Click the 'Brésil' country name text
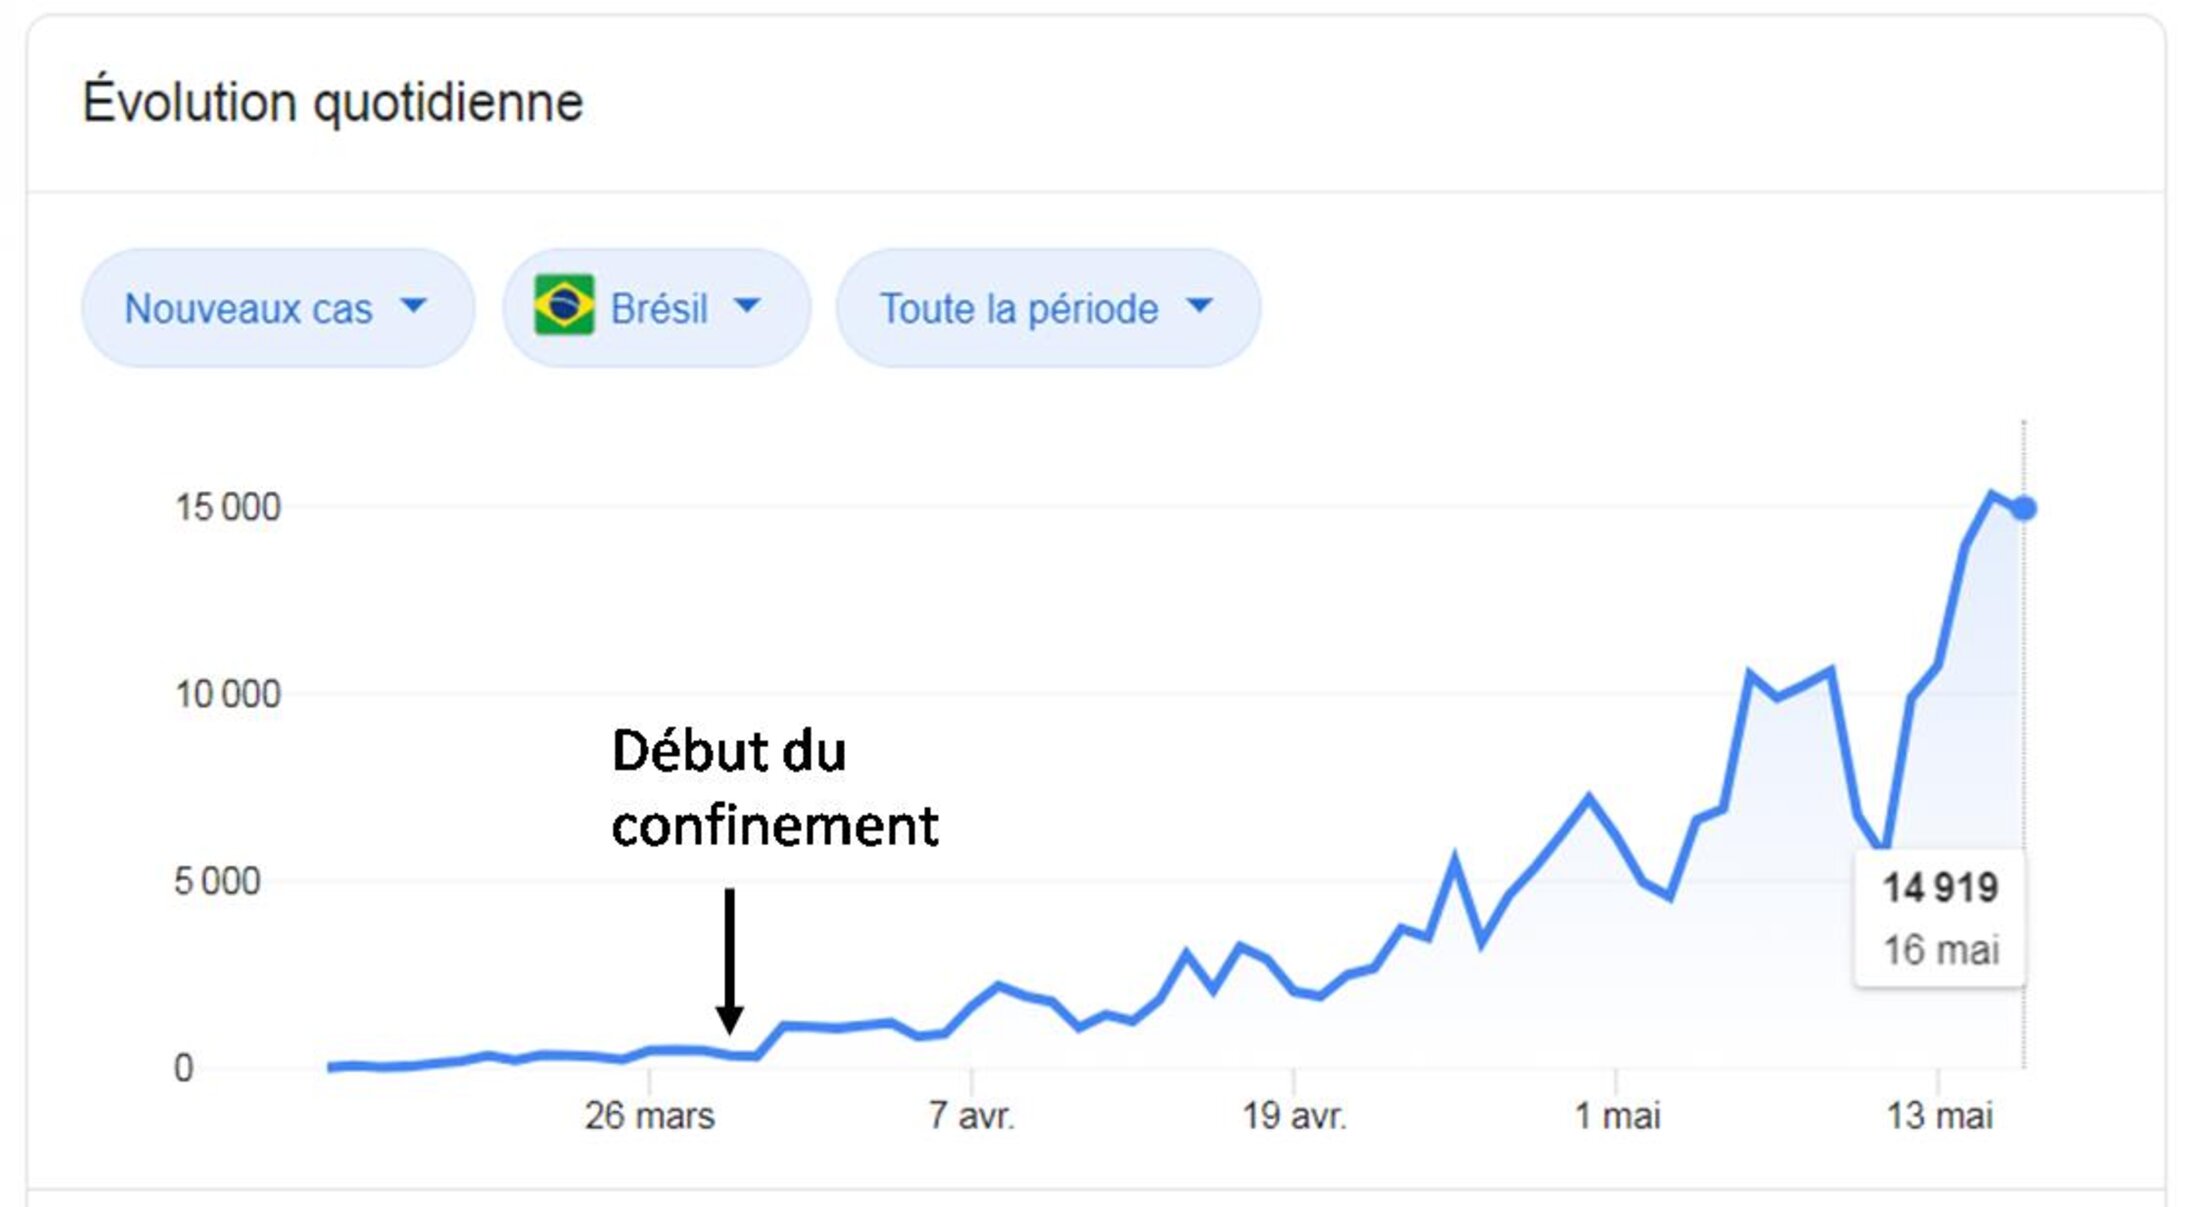Image resolution: width=2200 pixels, height=1207 pixels. pos(659,309)
